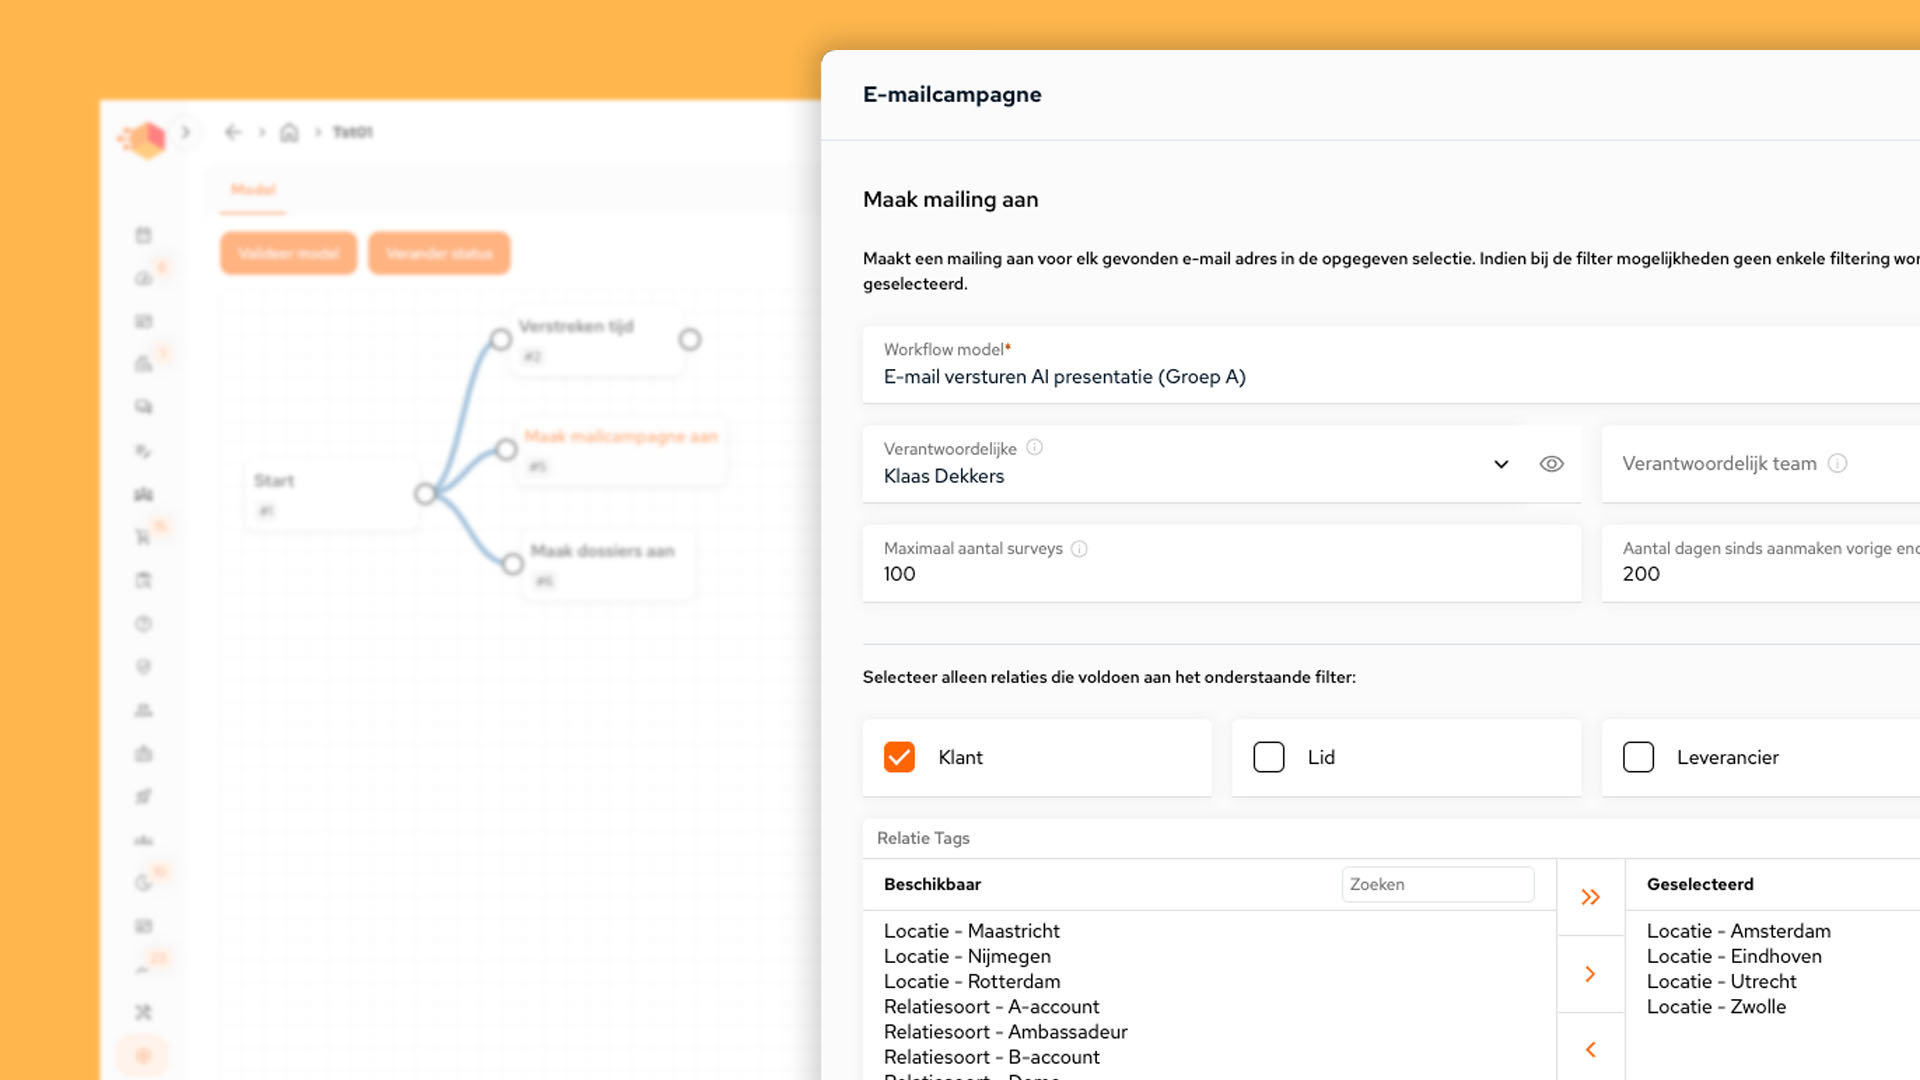Click the info icon next to Verantwoordelijk team
Viewport: 1920px width, 1080px height.
(1837, 463)
